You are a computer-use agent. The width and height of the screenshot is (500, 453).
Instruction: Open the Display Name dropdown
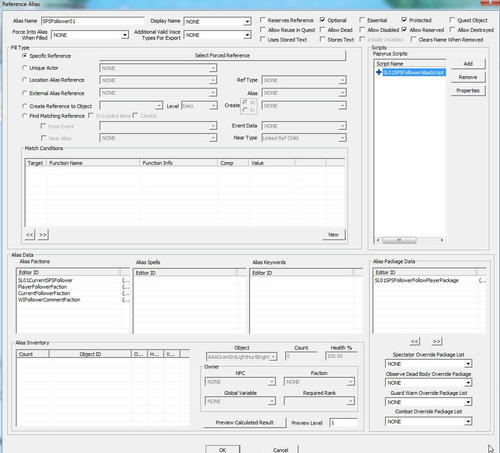pos(247,22)
